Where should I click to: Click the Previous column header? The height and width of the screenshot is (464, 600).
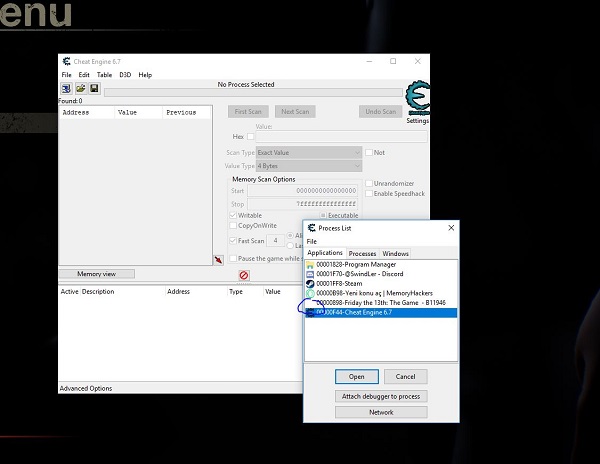pyautogui.click(x=186, y=112)
